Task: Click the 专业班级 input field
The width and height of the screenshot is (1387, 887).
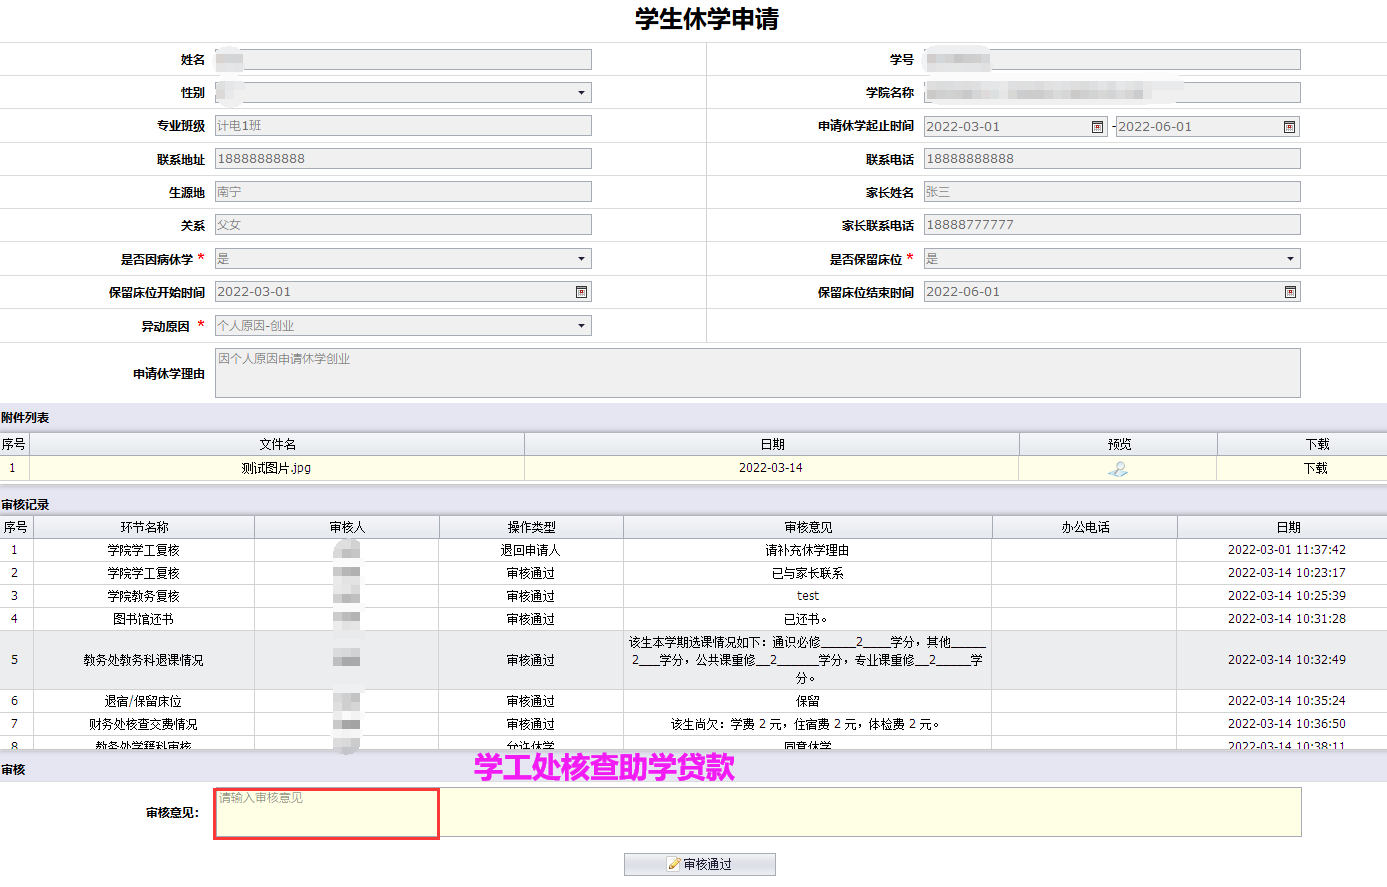Action: point(403,126)
